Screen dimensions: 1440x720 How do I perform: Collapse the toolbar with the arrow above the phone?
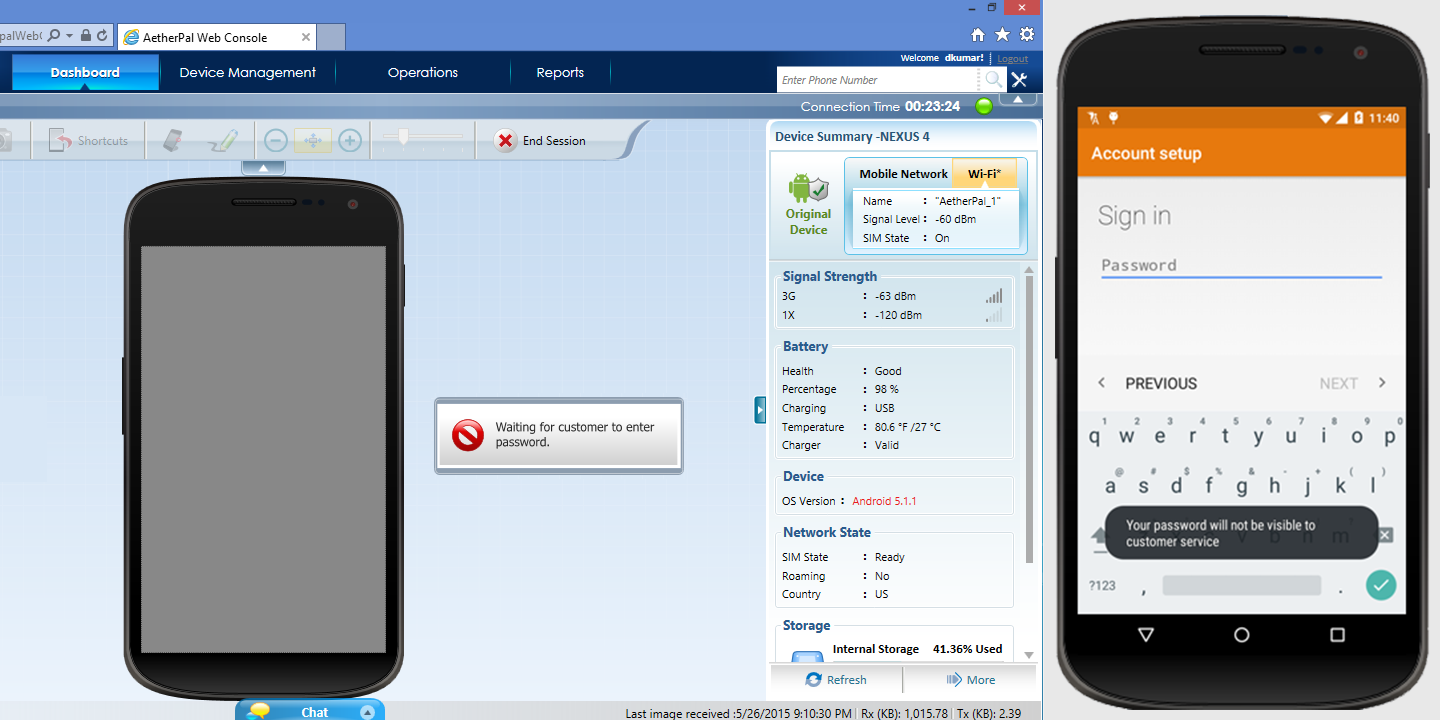tap(263, 167)
